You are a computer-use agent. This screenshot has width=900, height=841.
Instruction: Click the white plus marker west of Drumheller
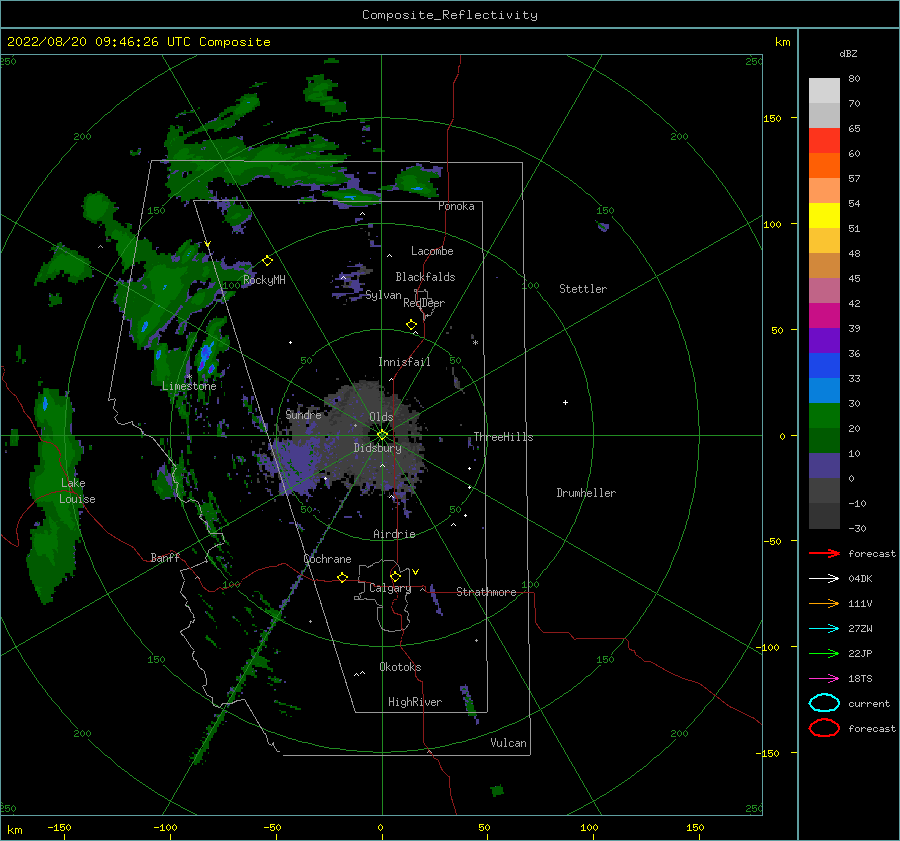pos(565,402)
